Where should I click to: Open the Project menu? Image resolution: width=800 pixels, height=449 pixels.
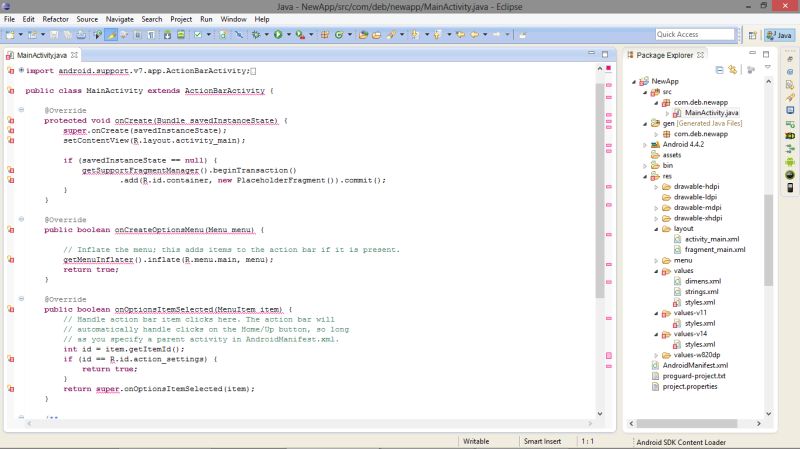tap(181, 19)
